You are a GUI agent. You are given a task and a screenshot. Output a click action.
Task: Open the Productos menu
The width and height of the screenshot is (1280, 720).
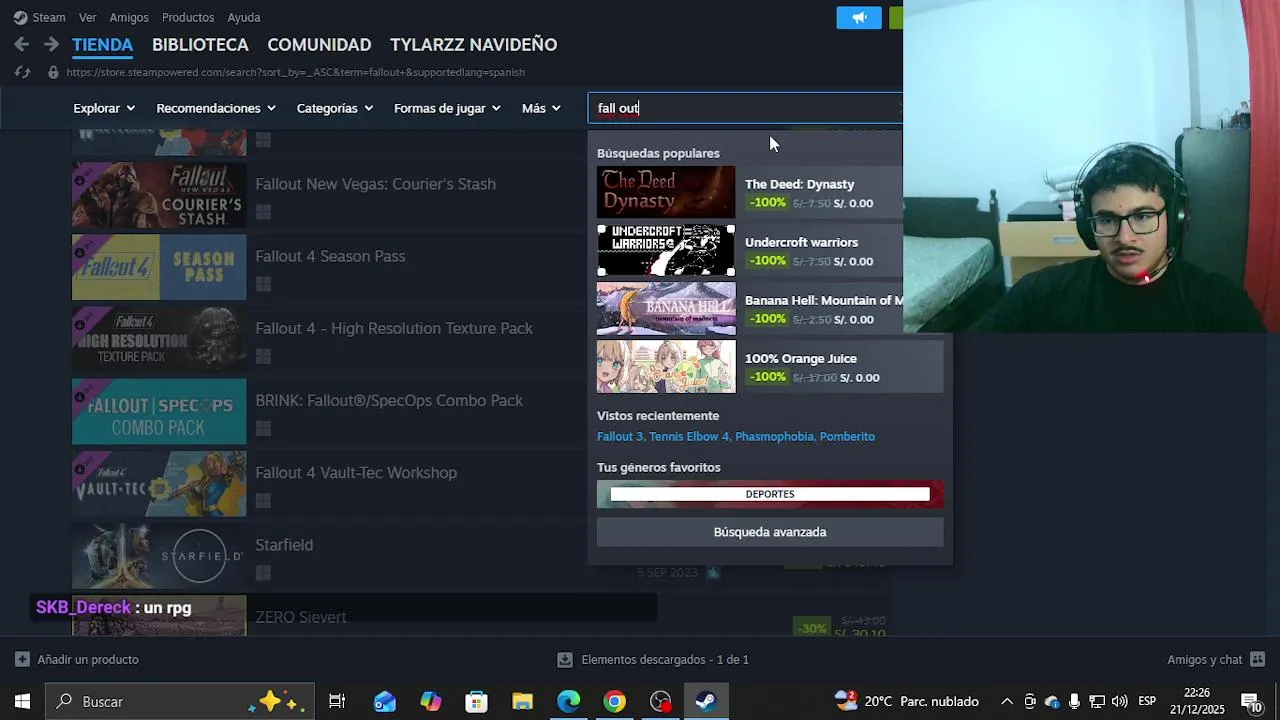188,17
